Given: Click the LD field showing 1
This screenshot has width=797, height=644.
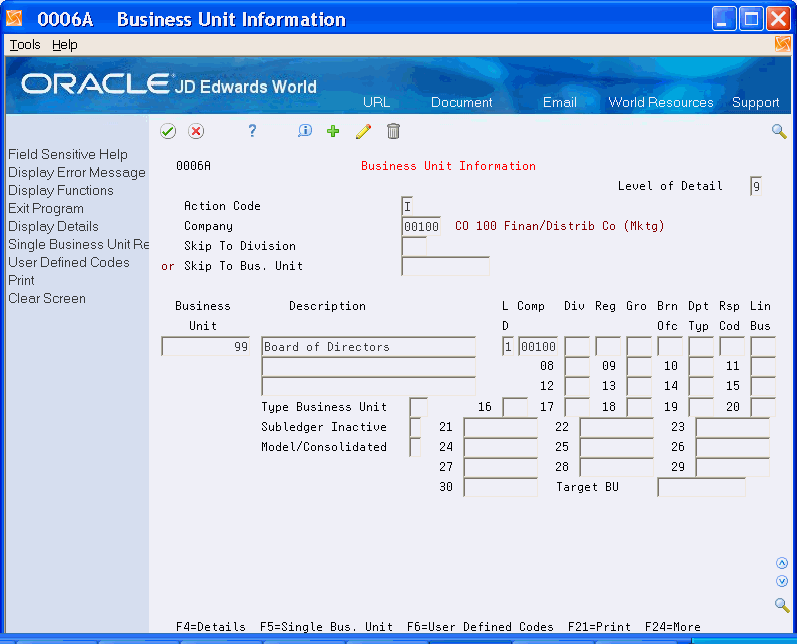Looking at the screenshot, I should point(507,347).
